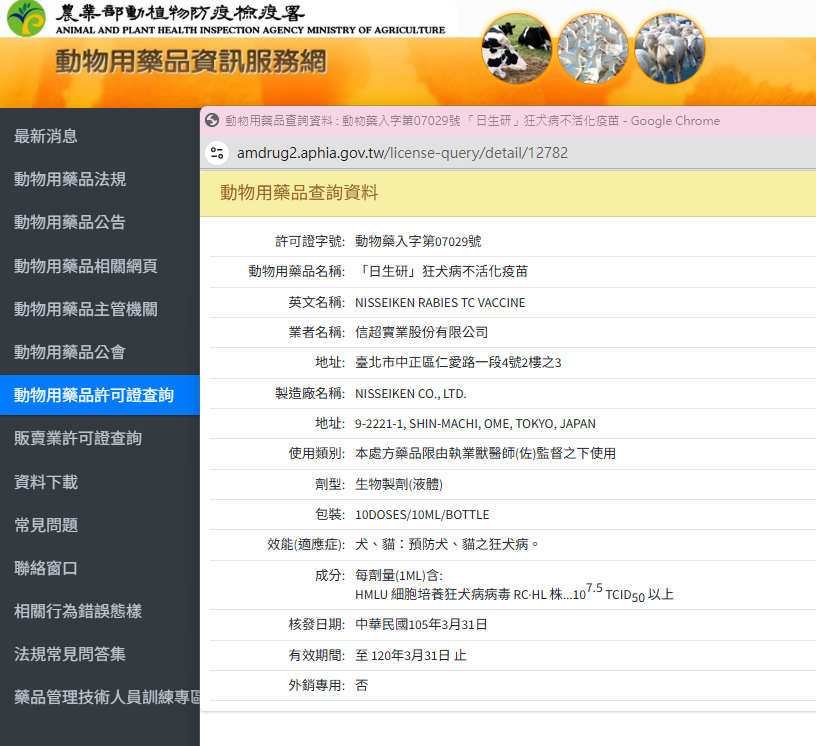Image resolution: width=816 pixels, height=746 pixels.
Task: Click the 有效期間 field label
Action: click(316, 655)
